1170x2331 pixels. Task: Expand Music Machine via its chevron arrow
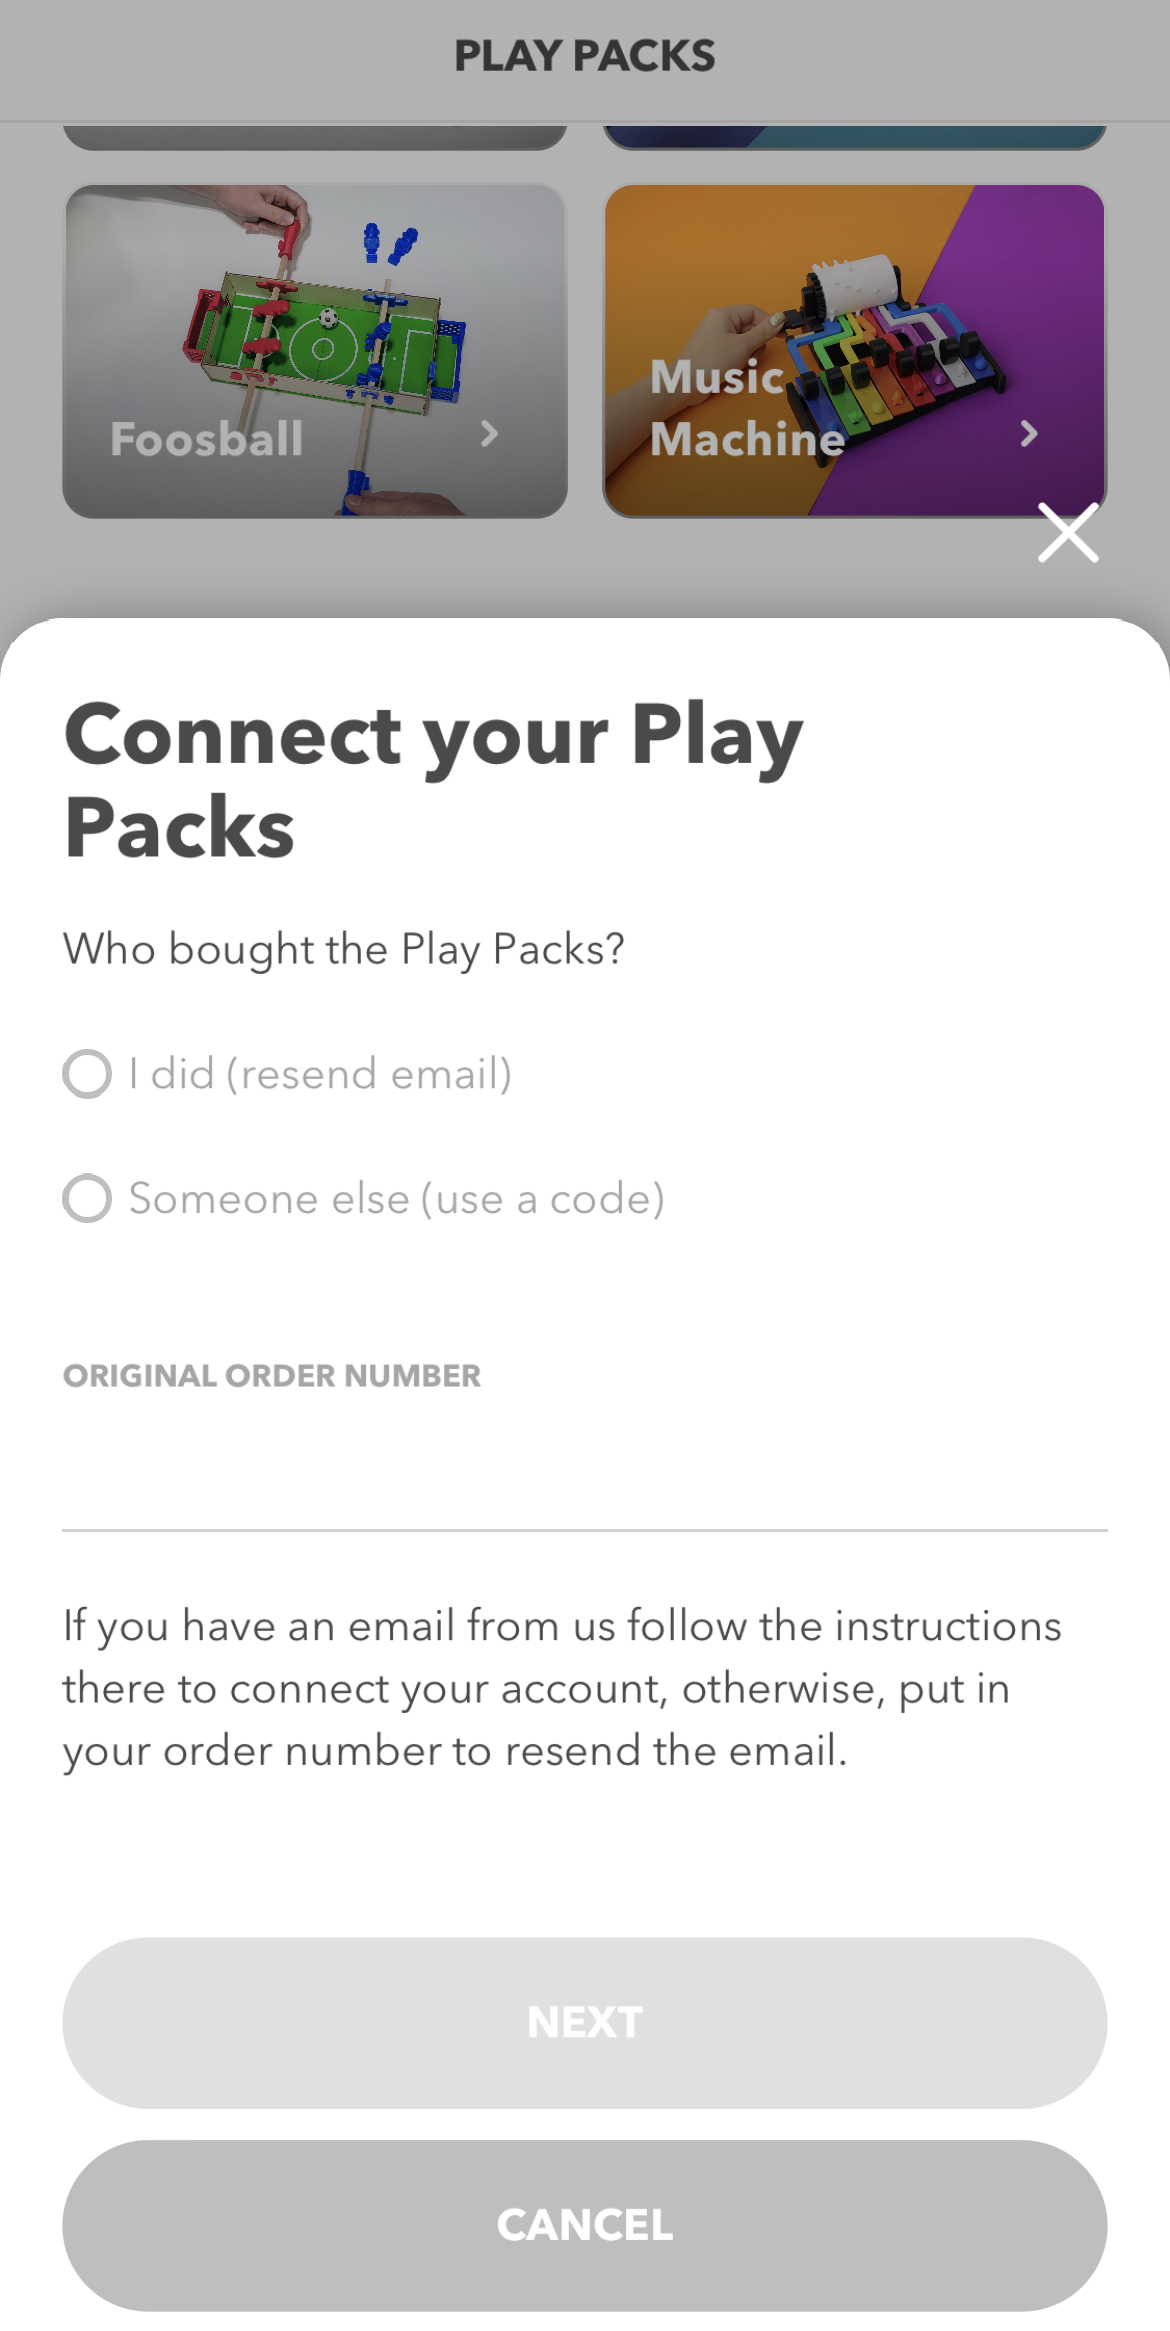(1028, 434)
